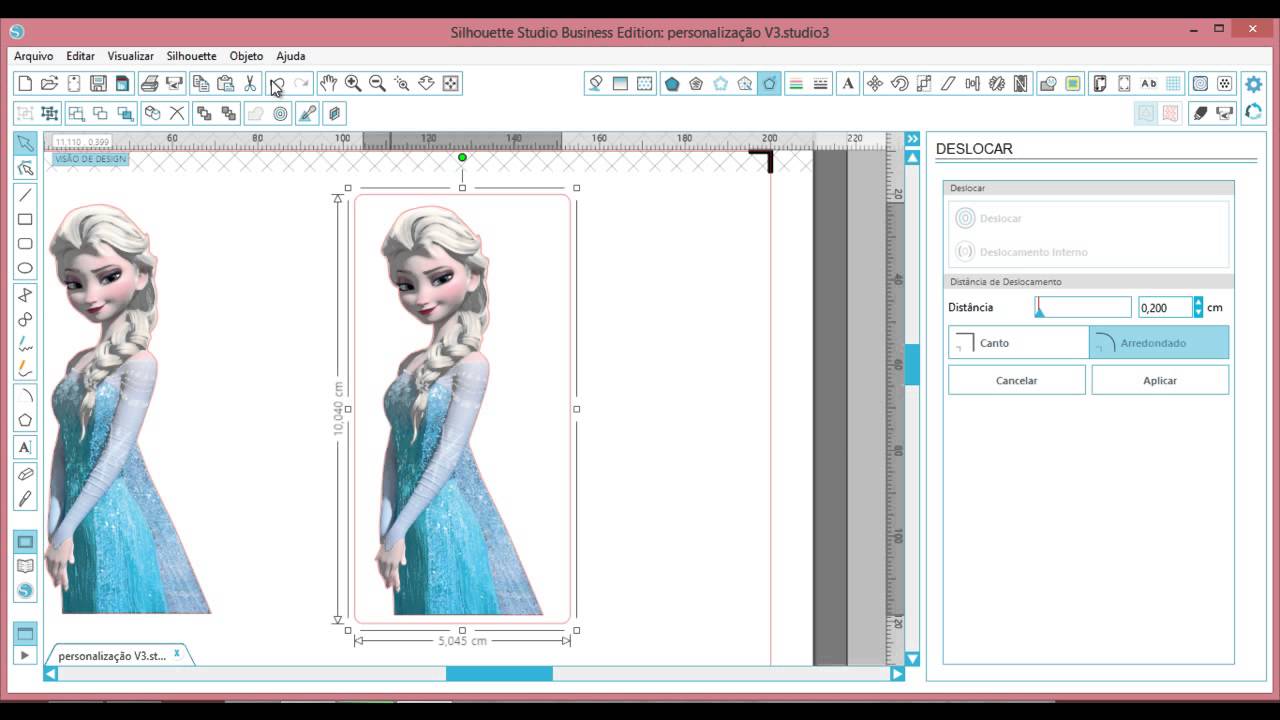The width and height of the screenshot is (1280, 720).
Task: Click the Open file folder icon
Action: [x=49, y=84]
